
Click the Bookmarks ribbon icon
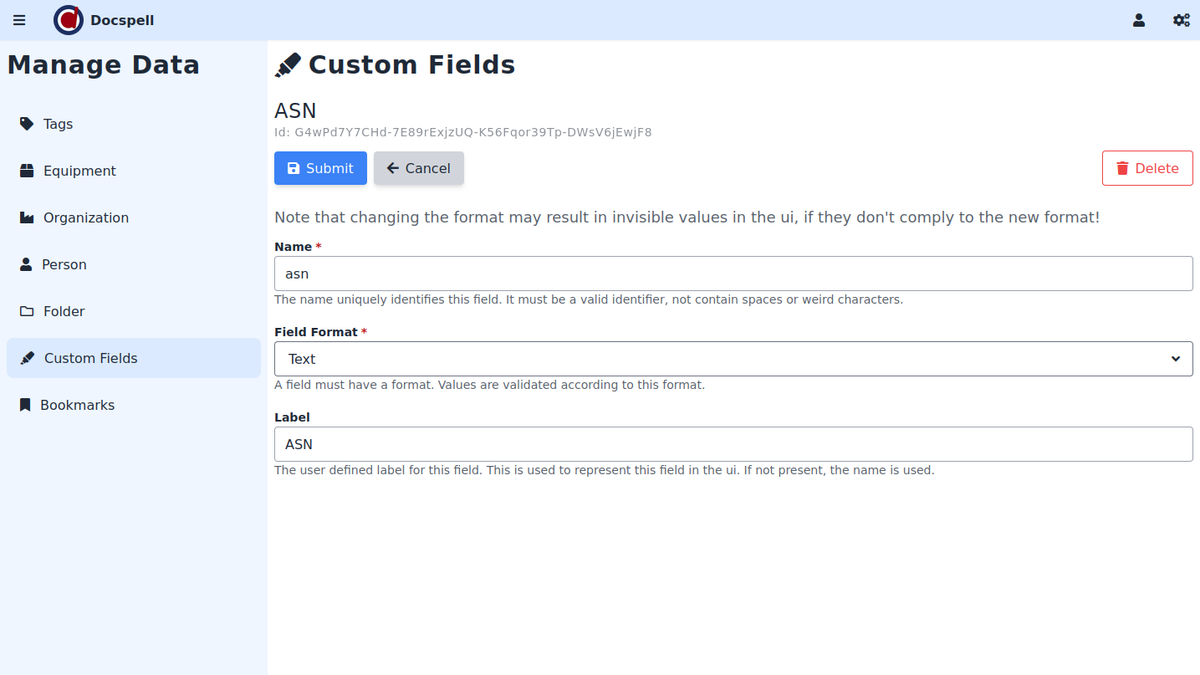tap(25, 405)
